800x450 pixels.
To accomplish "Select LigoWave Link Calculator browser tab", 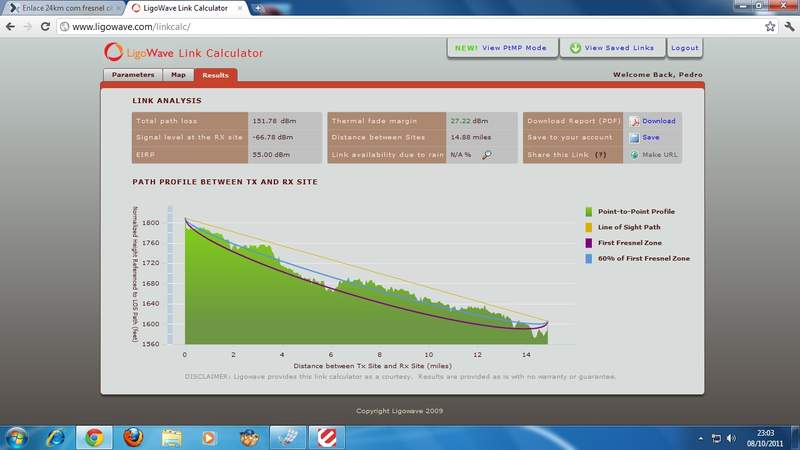I will point(186,8).
